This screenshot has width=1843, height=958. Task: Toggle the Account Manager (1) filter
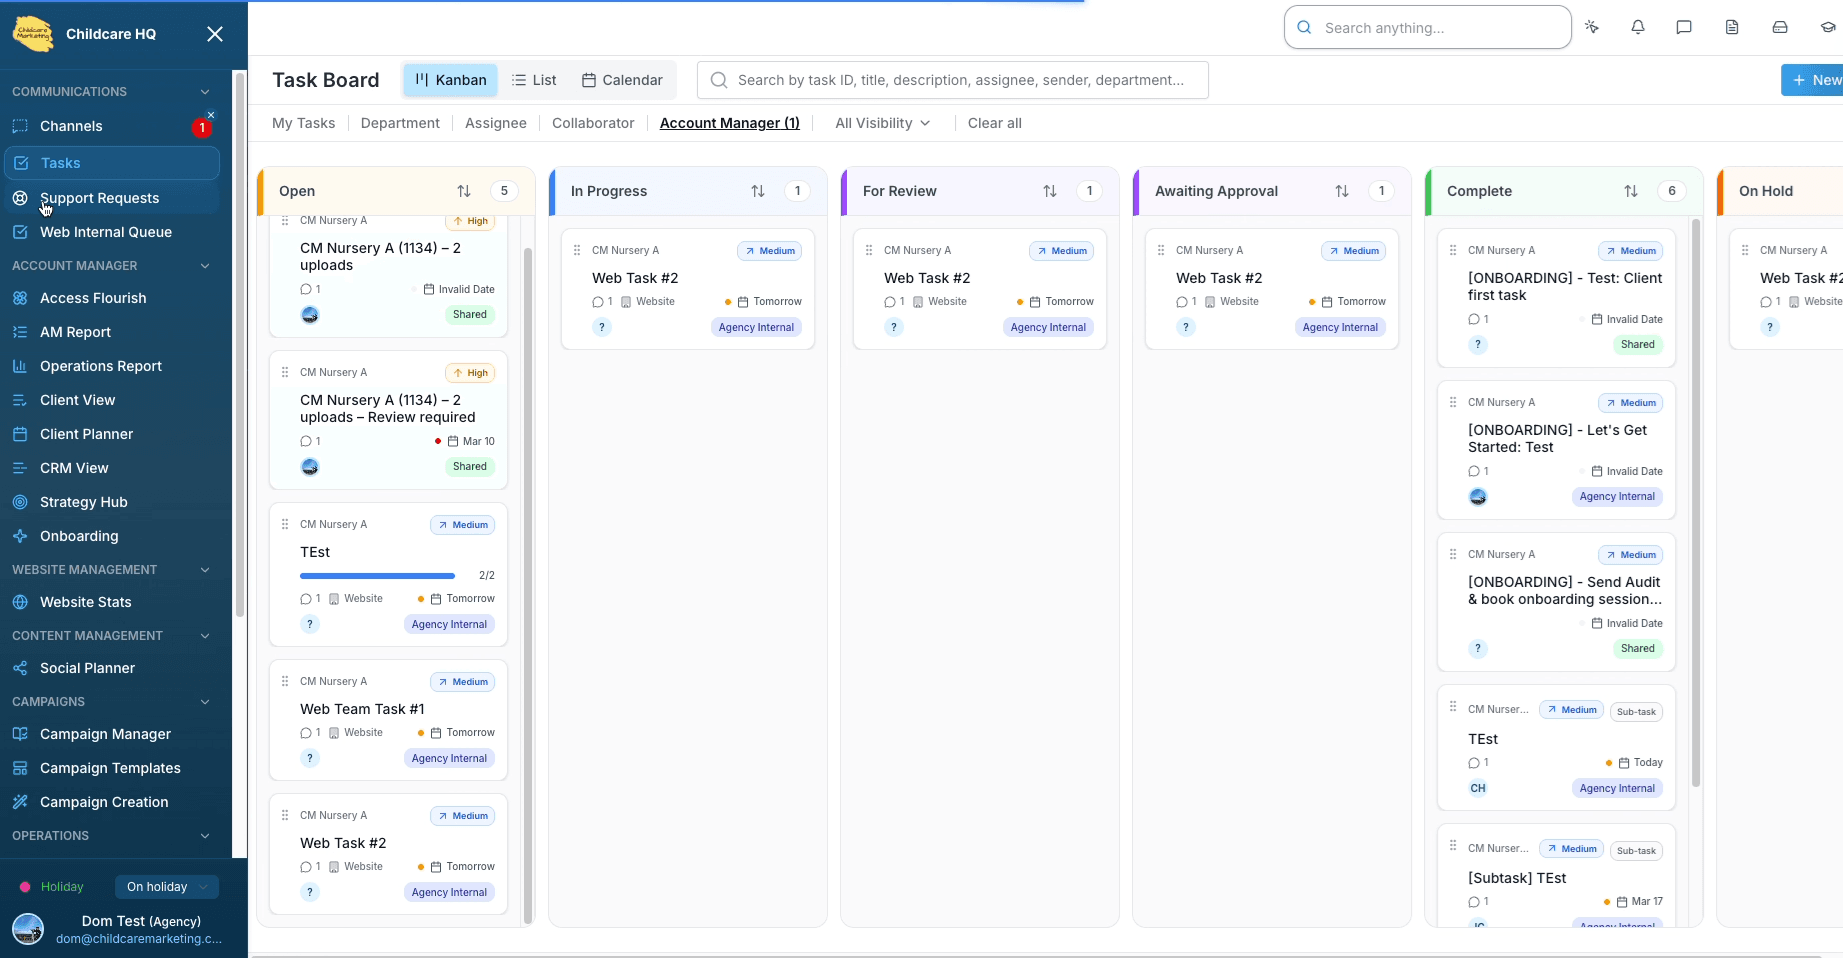(x=730, y=123)
